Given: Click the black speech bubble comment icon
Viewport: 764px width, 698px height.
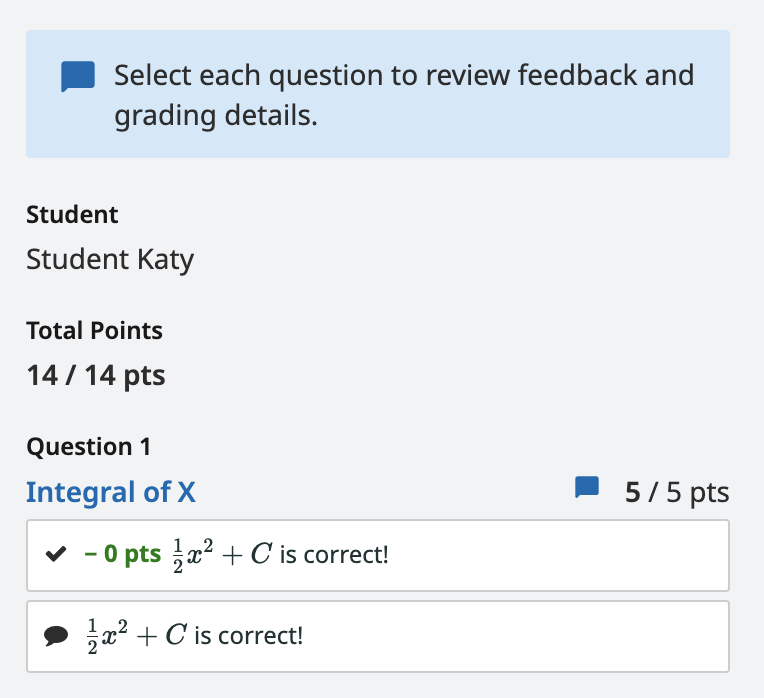Looking at the screenshot, I should click(x=56, y=636).
